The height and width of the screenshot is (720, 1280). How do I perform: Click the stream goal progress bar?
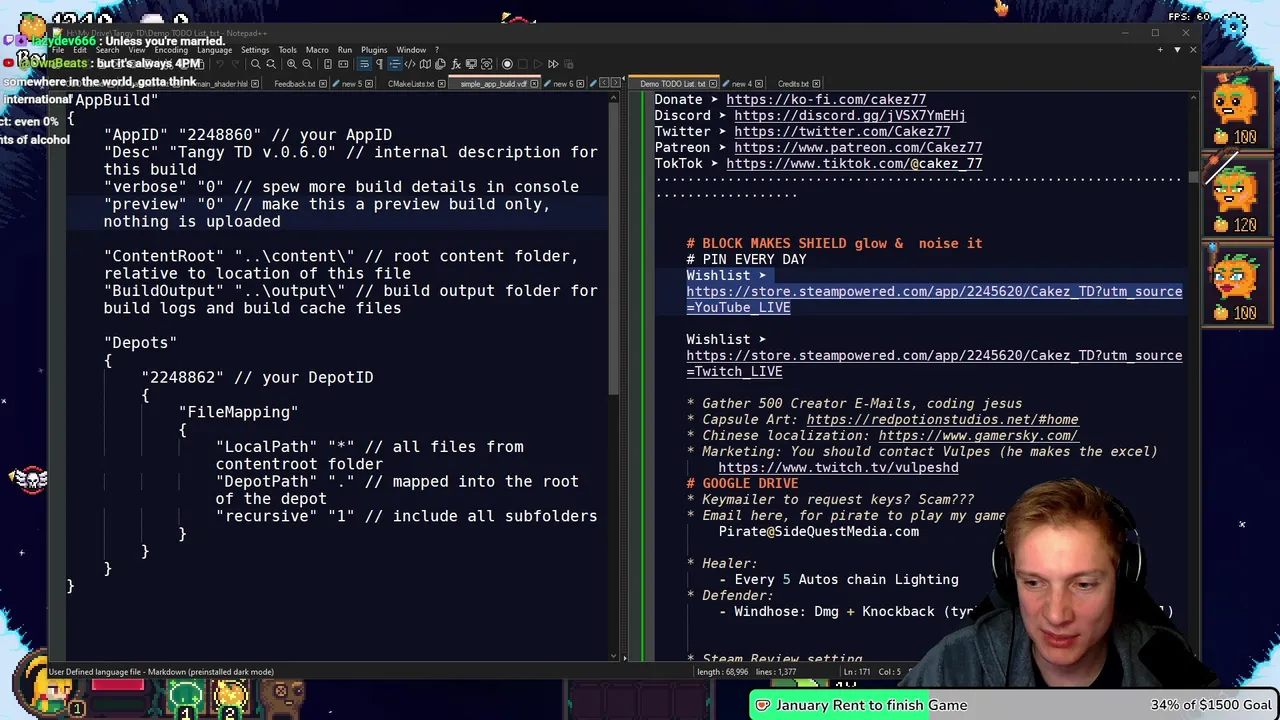click(1013, 705)
